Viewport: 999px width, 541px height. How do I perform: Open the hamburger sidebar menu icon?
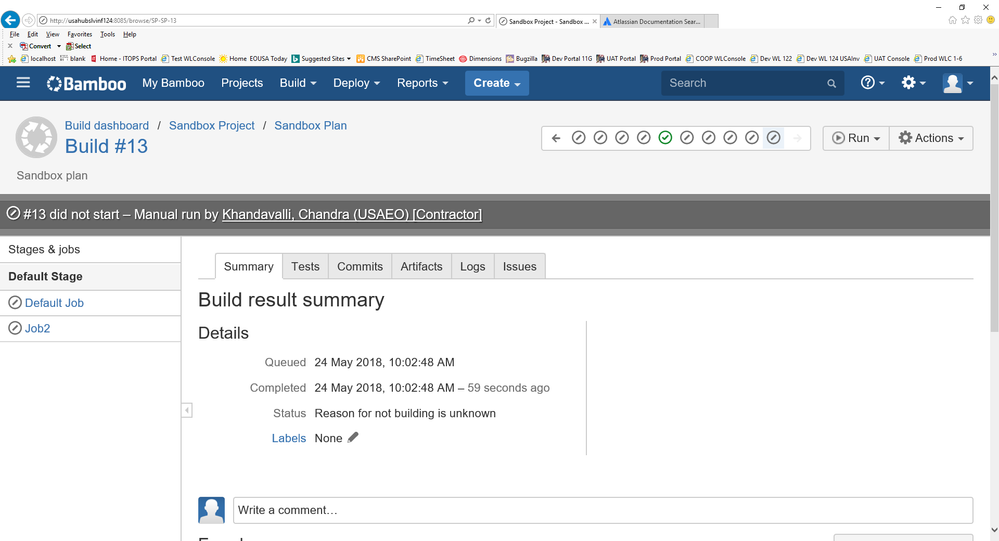(23, 83)
